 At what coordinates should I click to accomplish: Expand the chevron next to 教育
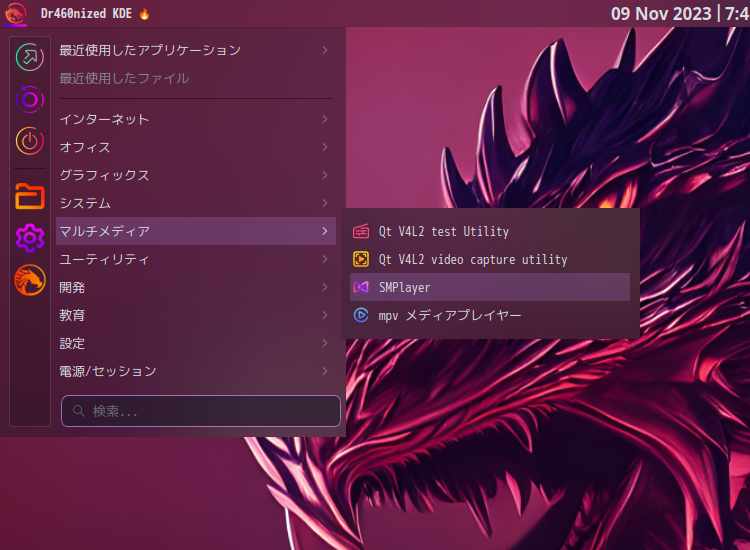coord(325,315)
